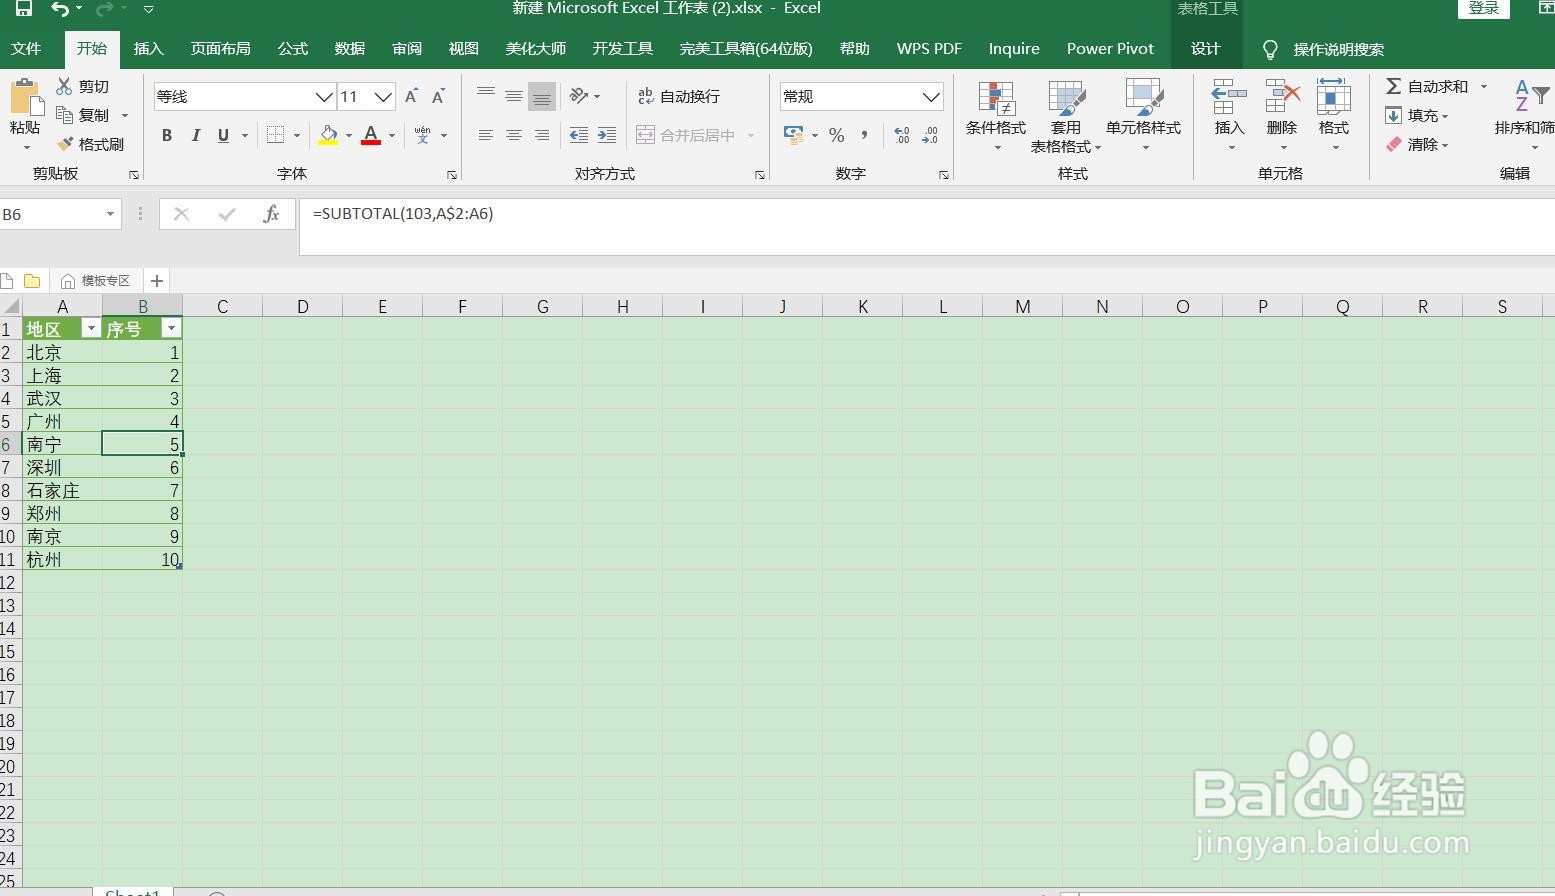Align text to top of cell
This screenshot has width=1555, height=896.
(x=486, y=96)
